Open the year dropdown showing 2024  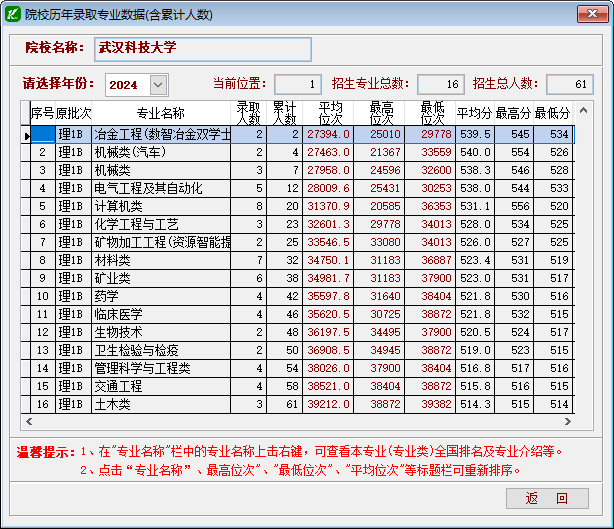pos(158,85)
